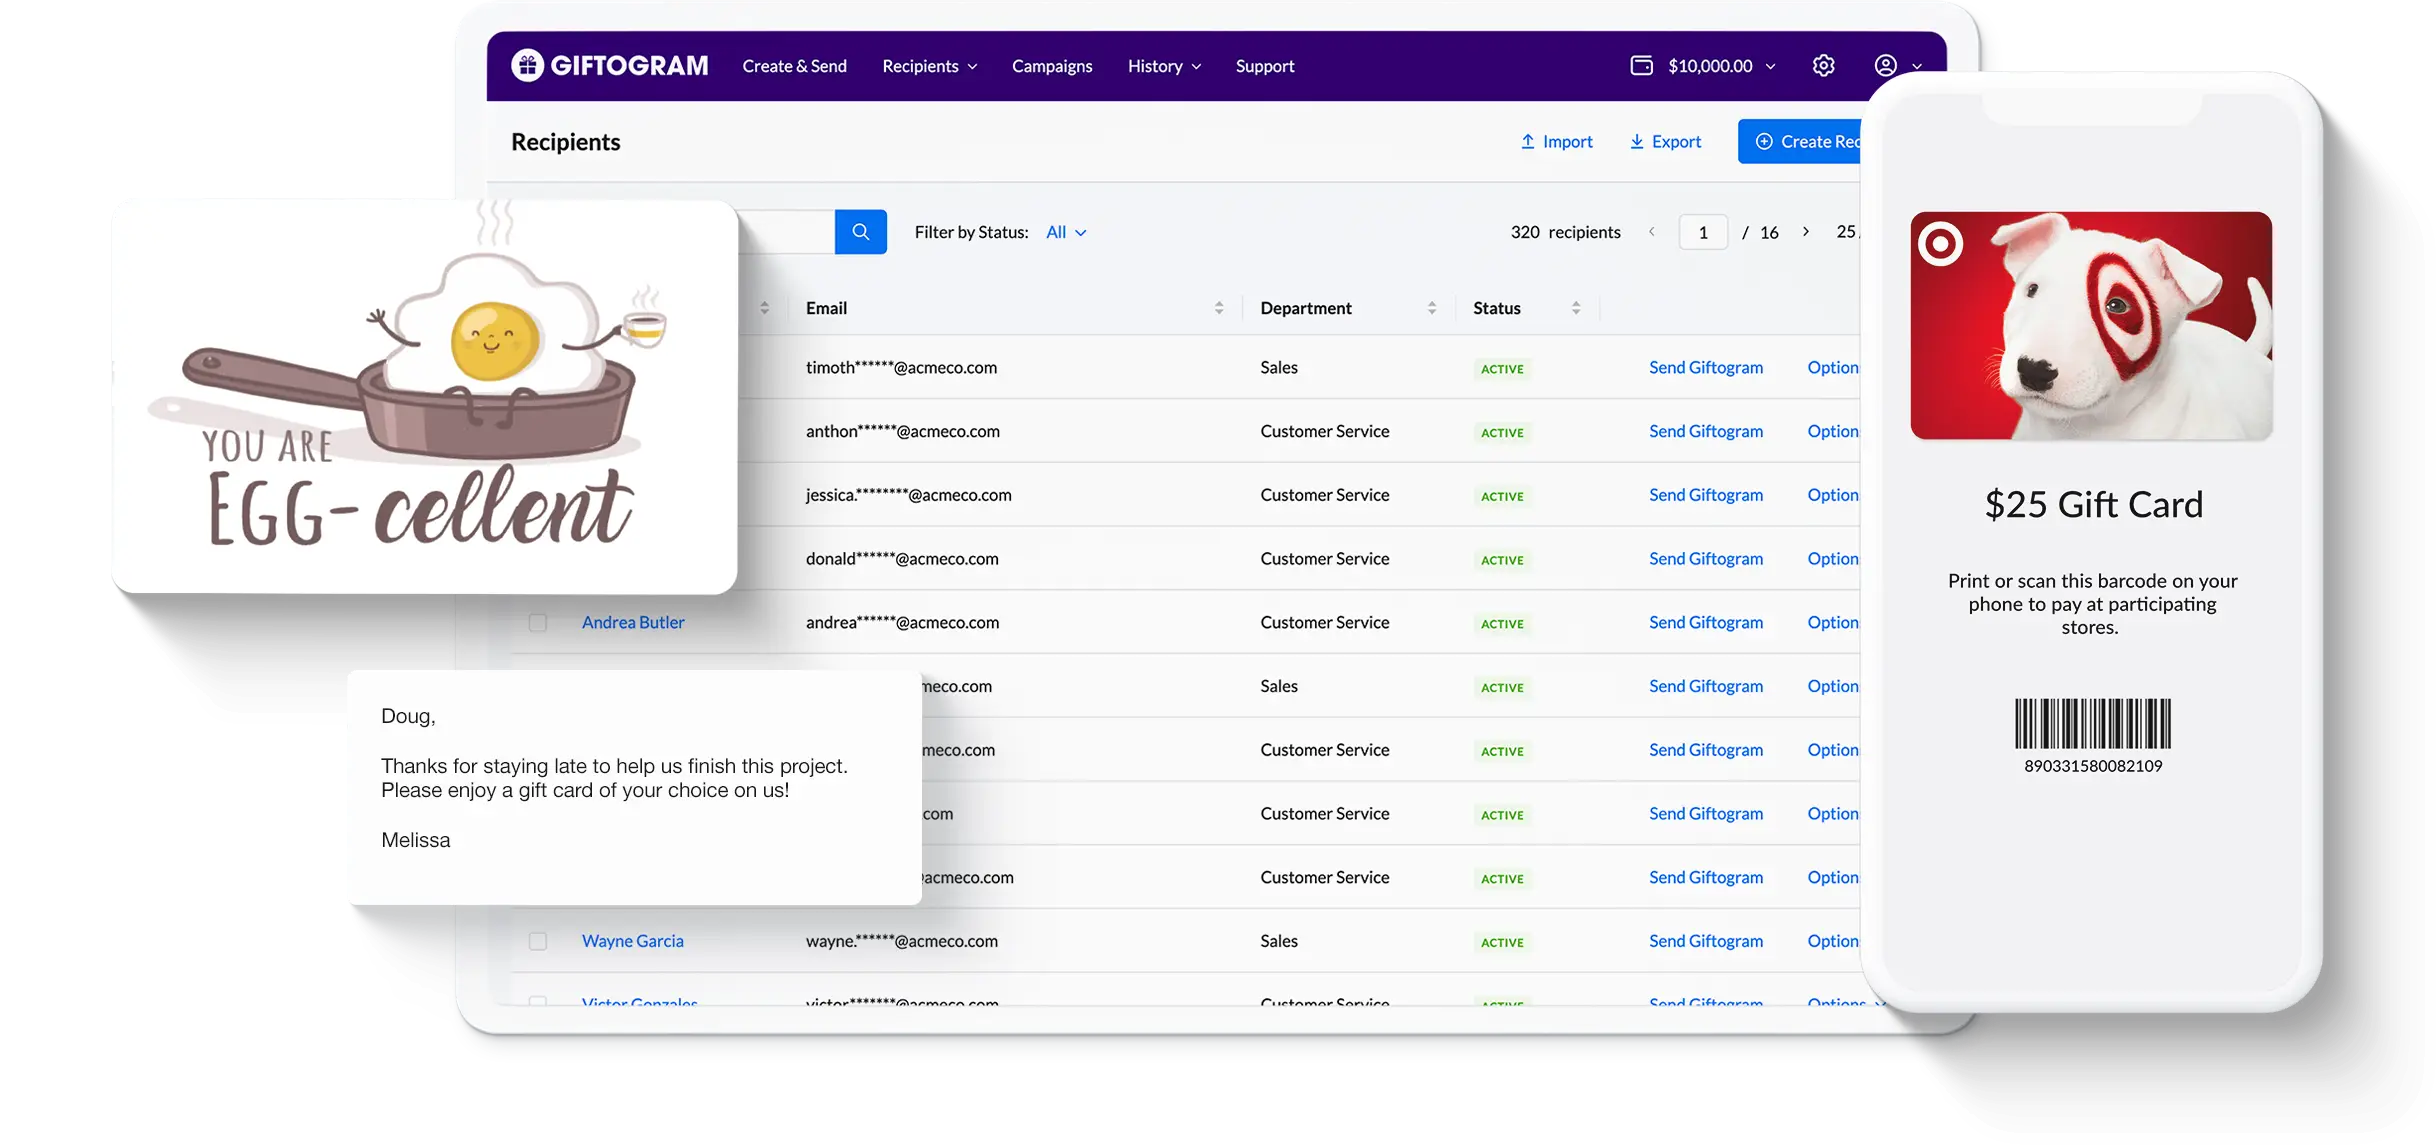Open Options for timoth******@acmeco.com row

click(1833, 367)
